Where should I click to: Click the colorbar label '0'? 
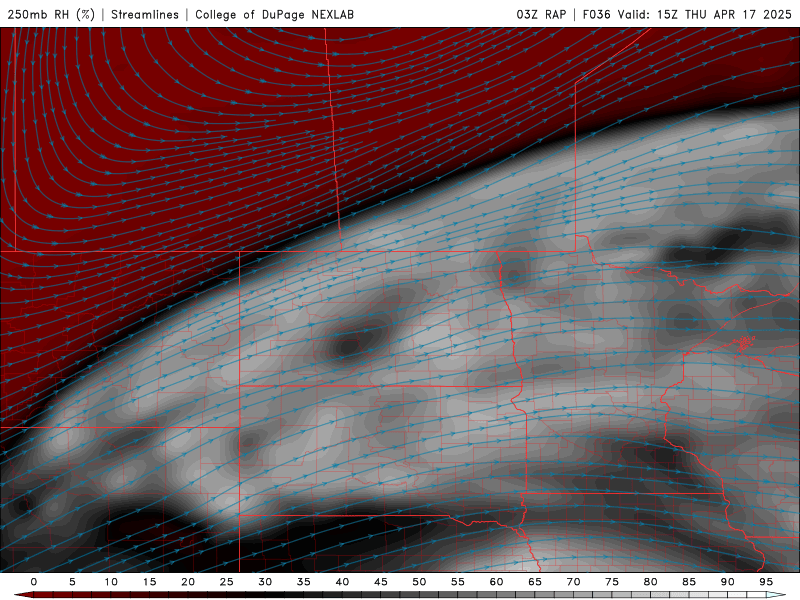(34, 582)
